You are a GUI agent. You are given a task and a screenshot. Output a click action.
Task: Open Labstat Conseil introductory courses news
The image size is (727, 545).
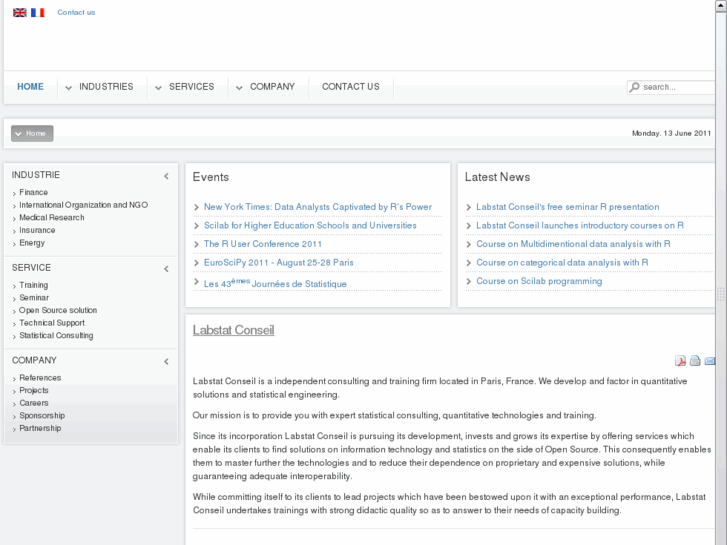click(580, 225)
